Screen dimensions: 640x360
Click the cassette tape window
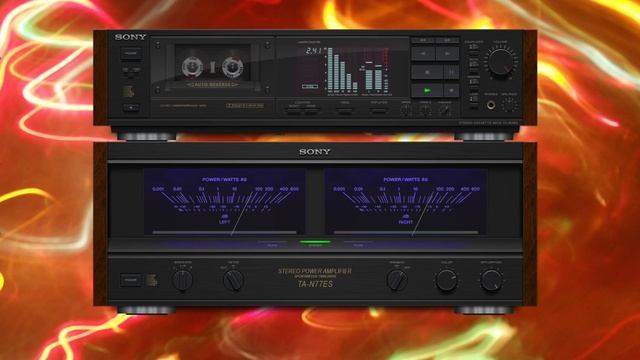click(213, 67)
